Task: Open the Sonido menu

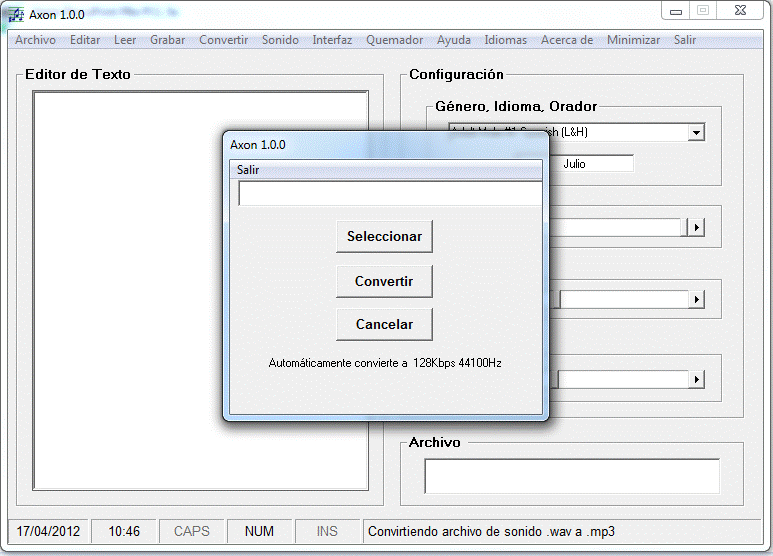Action: point(280,41)
